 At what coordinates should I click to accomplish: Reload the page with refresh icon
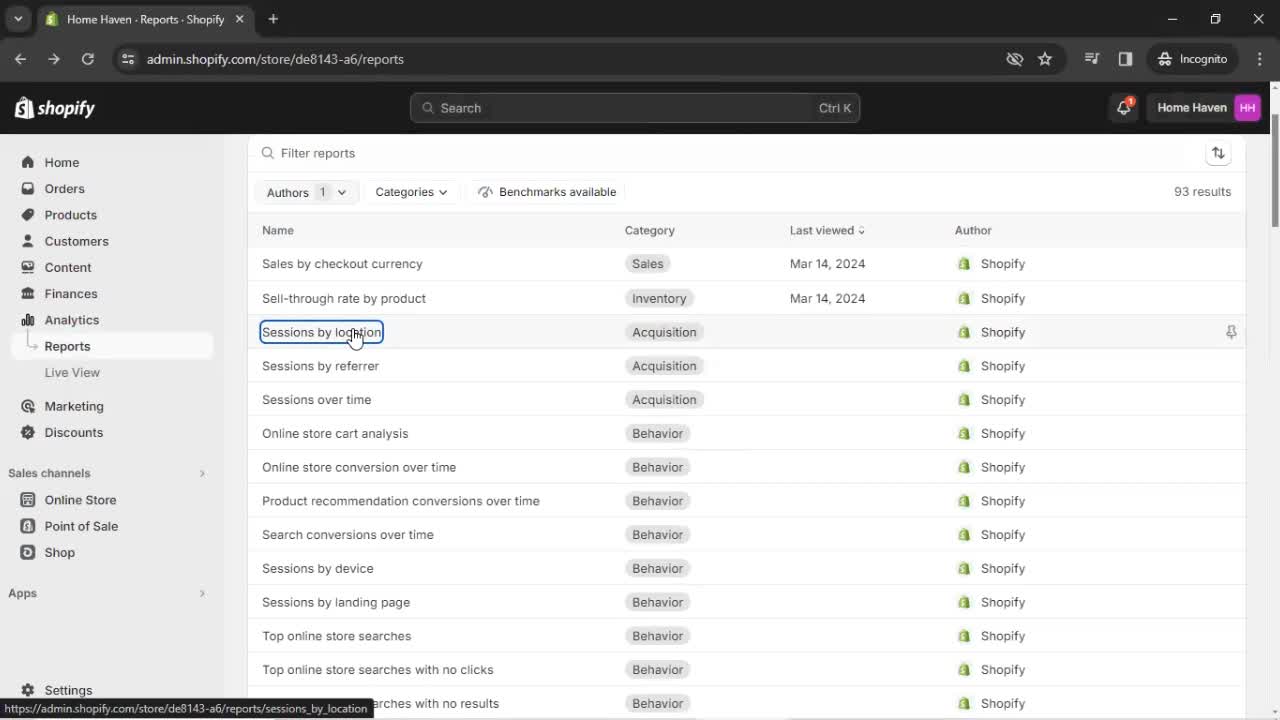[x=88, y=59]
